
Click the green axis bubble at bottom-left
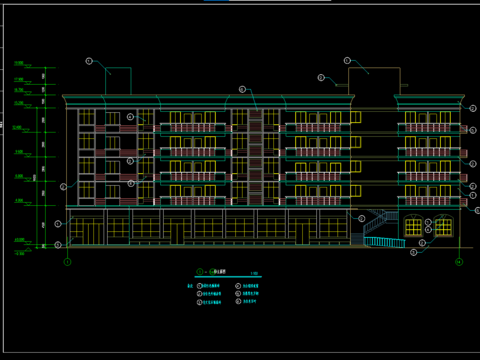pos(67,262)
